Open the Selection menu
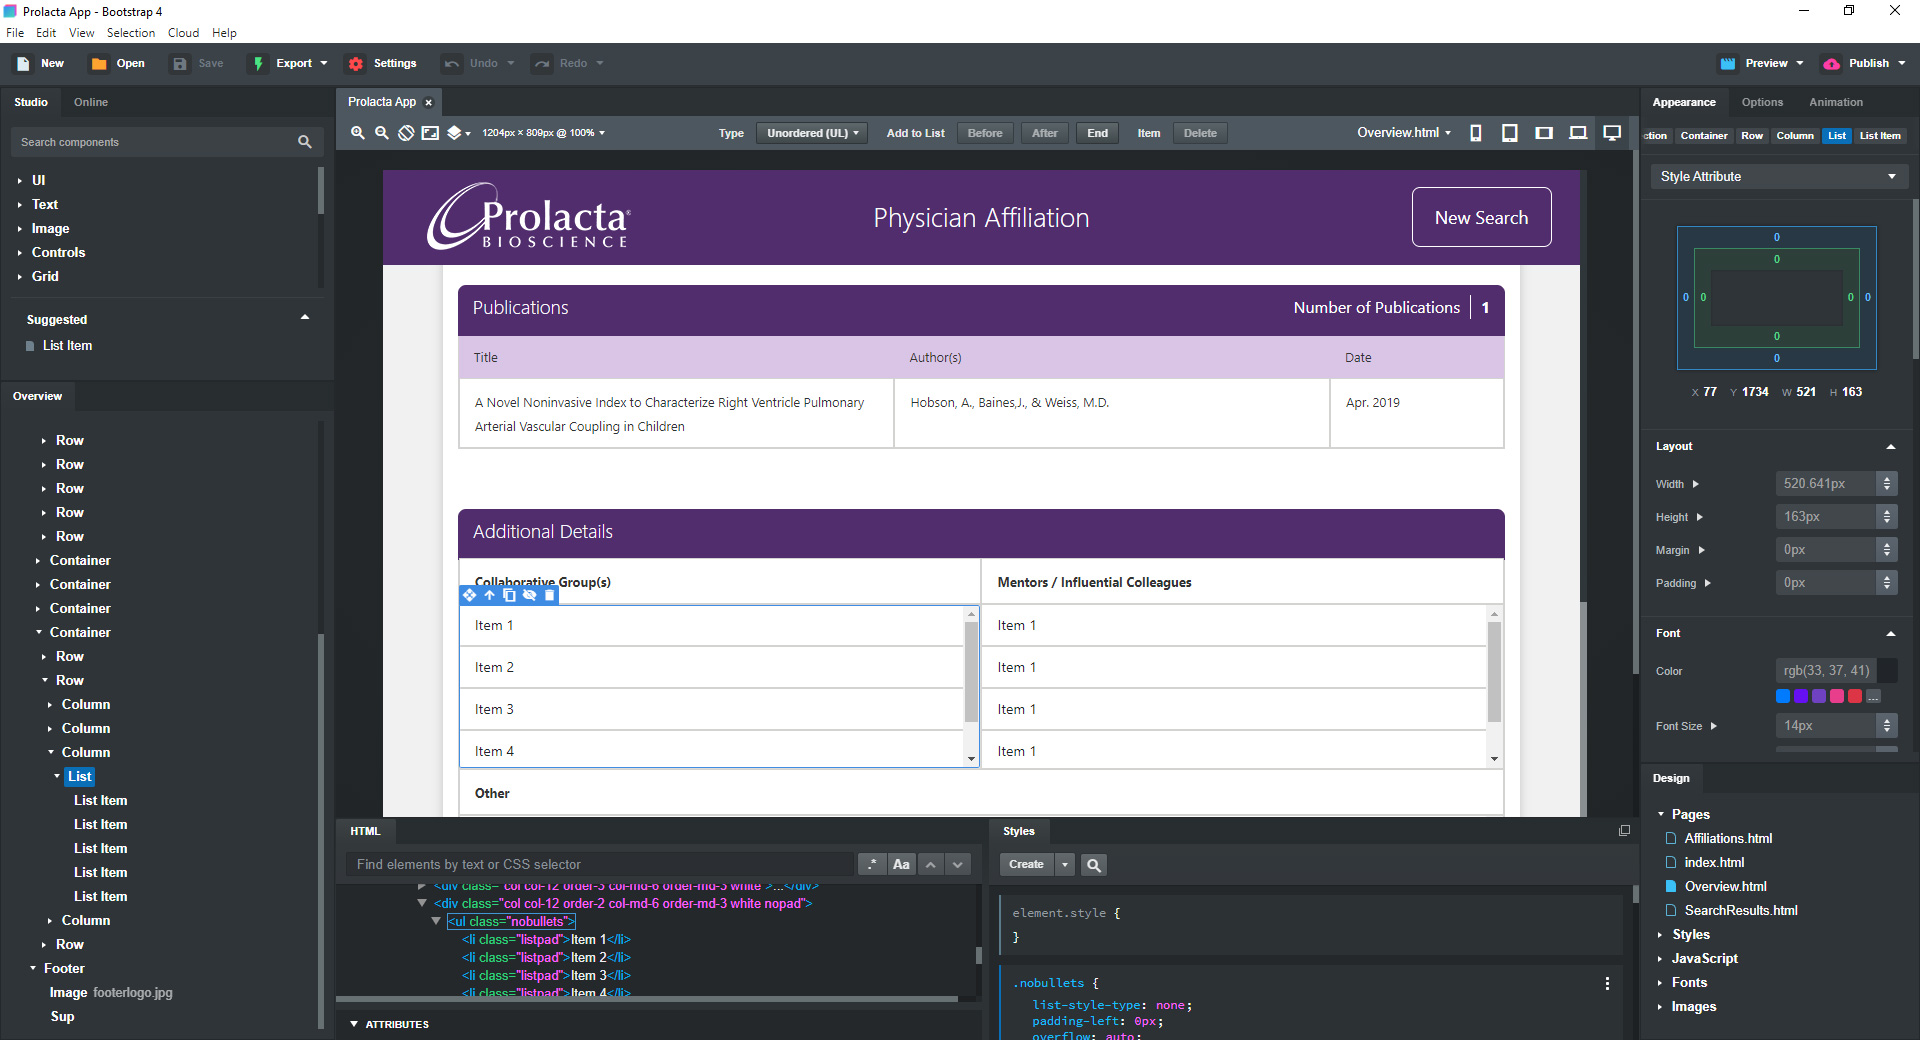Screen dimensions: 1920x1040 point(131,33)
